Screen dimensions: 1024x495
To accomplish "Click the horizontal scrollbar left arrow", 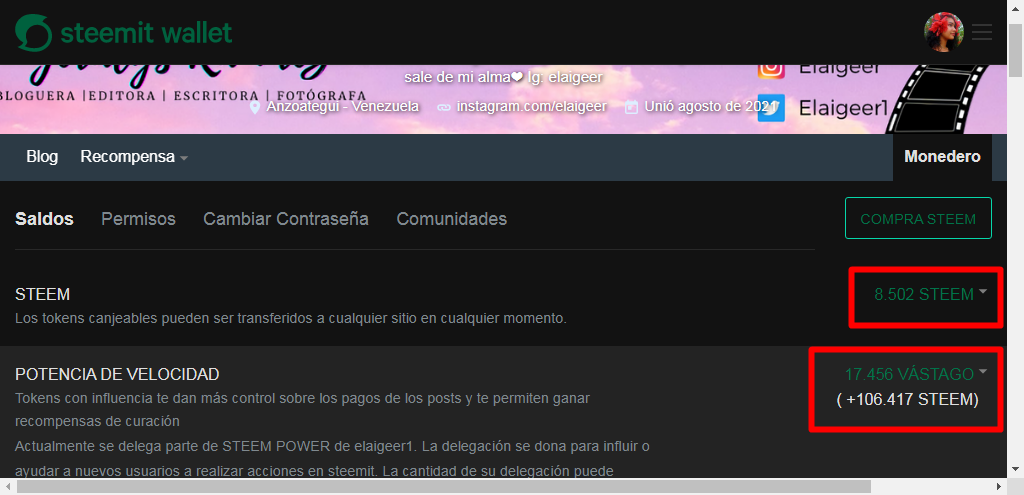I will pyautogui.click(x=8, y=487).
